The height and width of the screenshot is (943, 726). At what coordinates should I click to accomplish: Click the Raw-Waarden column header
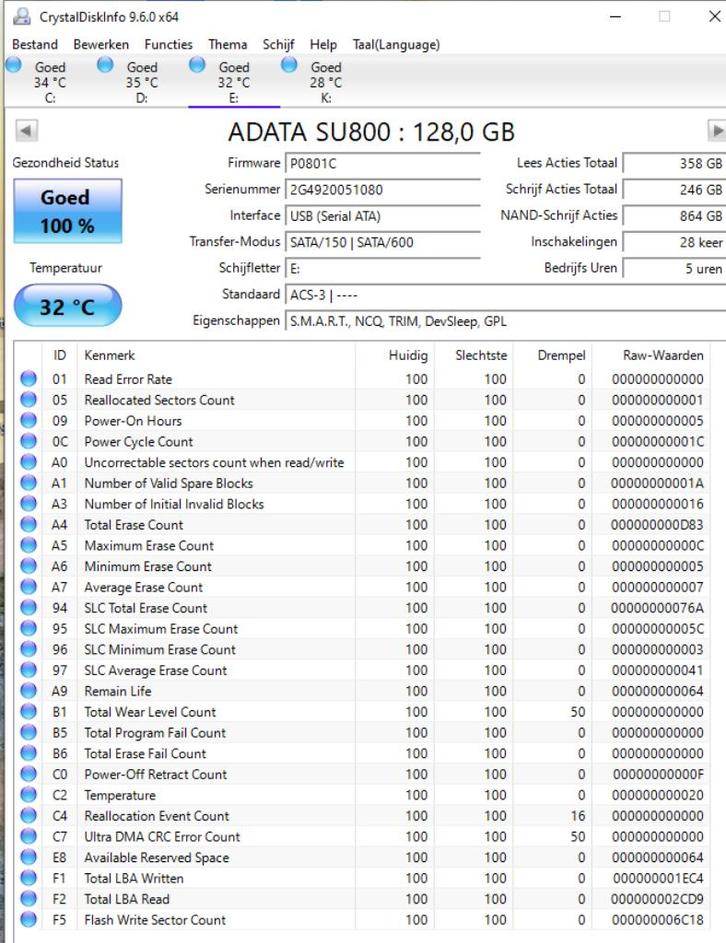(651, 355)
